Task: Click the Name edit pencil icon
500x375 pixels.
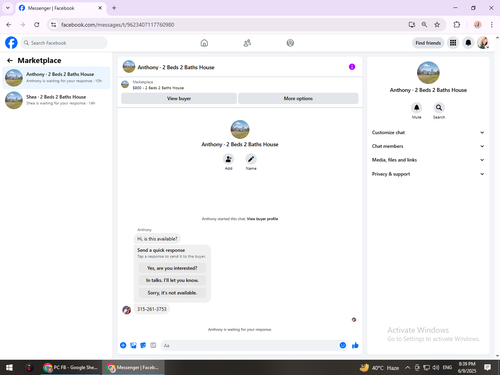Action: pyautogui.click(x=251, y=159)
